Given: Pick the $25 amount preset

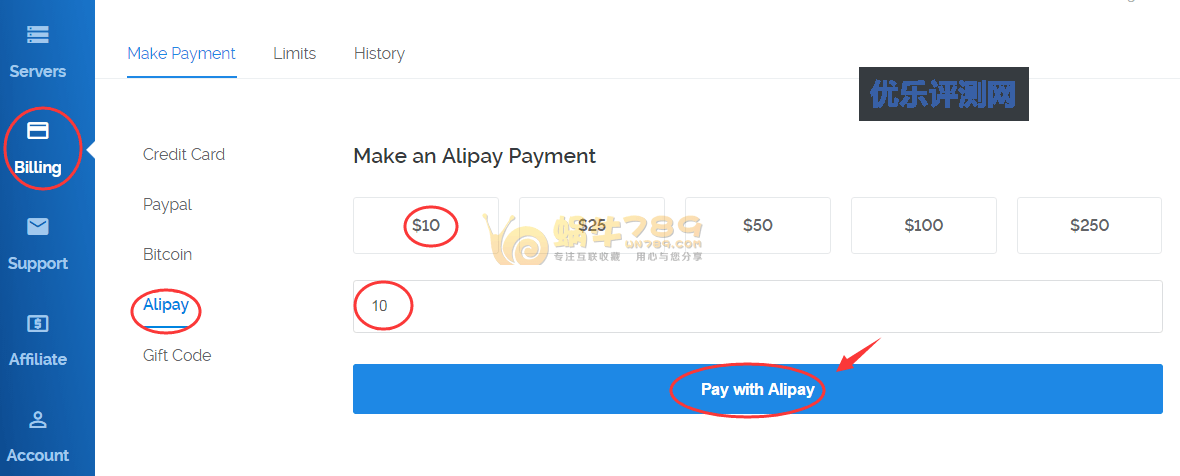Looking at the screenshot, I should coord(592,225).
